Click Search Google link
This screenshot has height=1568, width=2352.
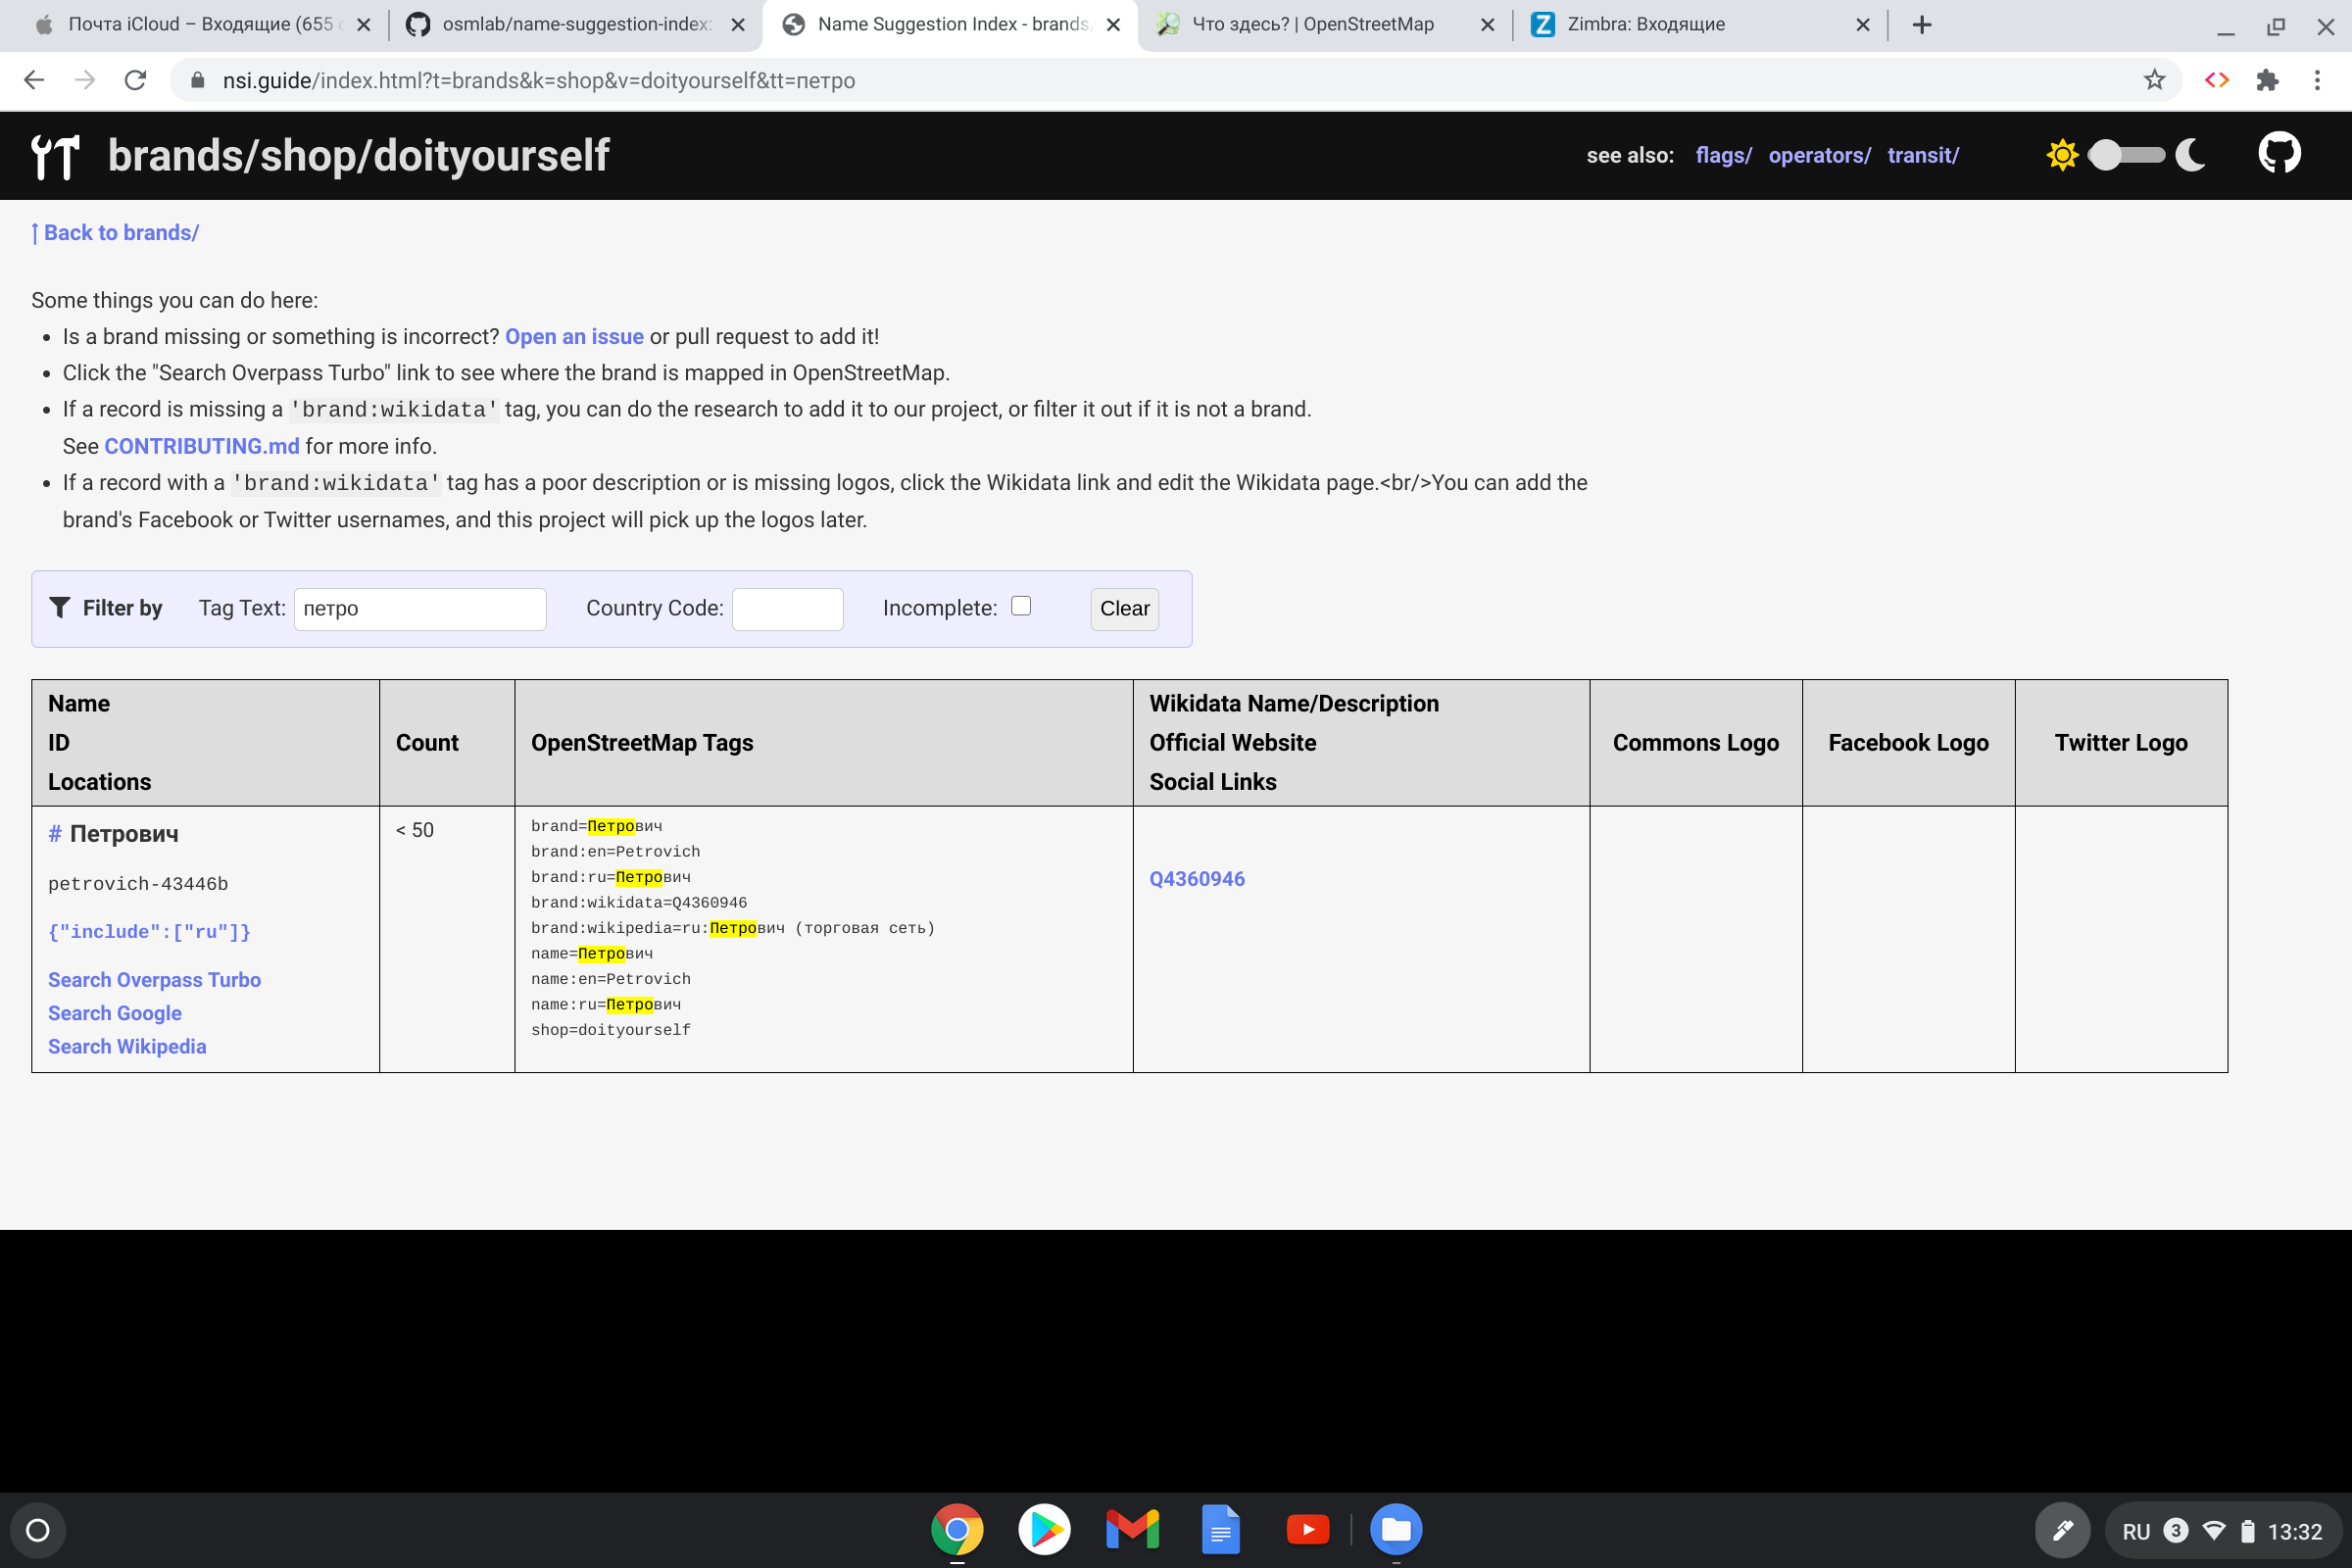(x=115, y=1013)
